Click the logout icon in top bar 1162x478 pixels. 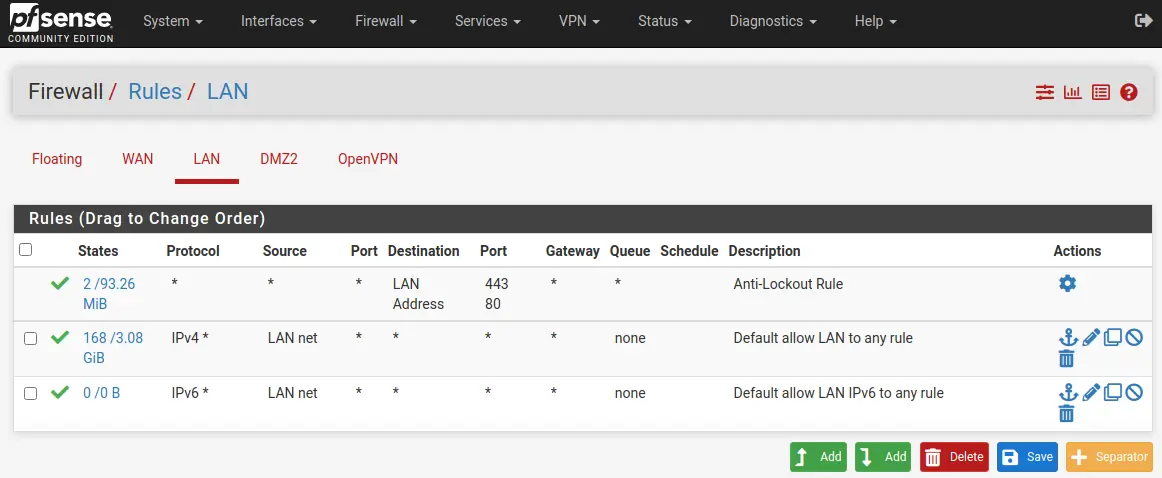1143,21
